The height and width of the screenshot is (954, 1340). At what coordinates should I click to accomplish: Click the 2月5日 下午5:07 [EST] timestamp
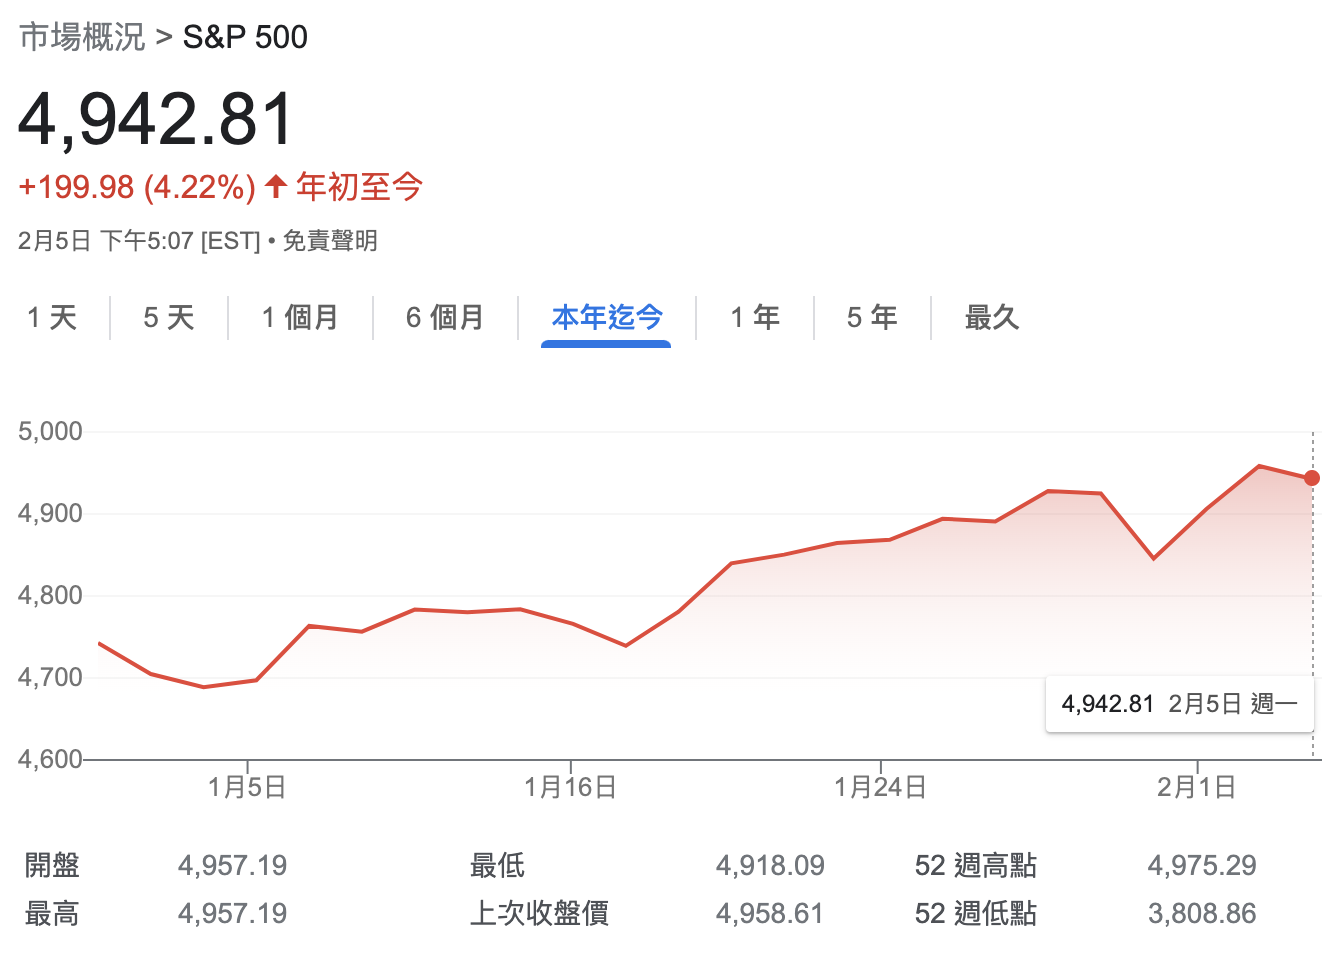pos(139,241)
